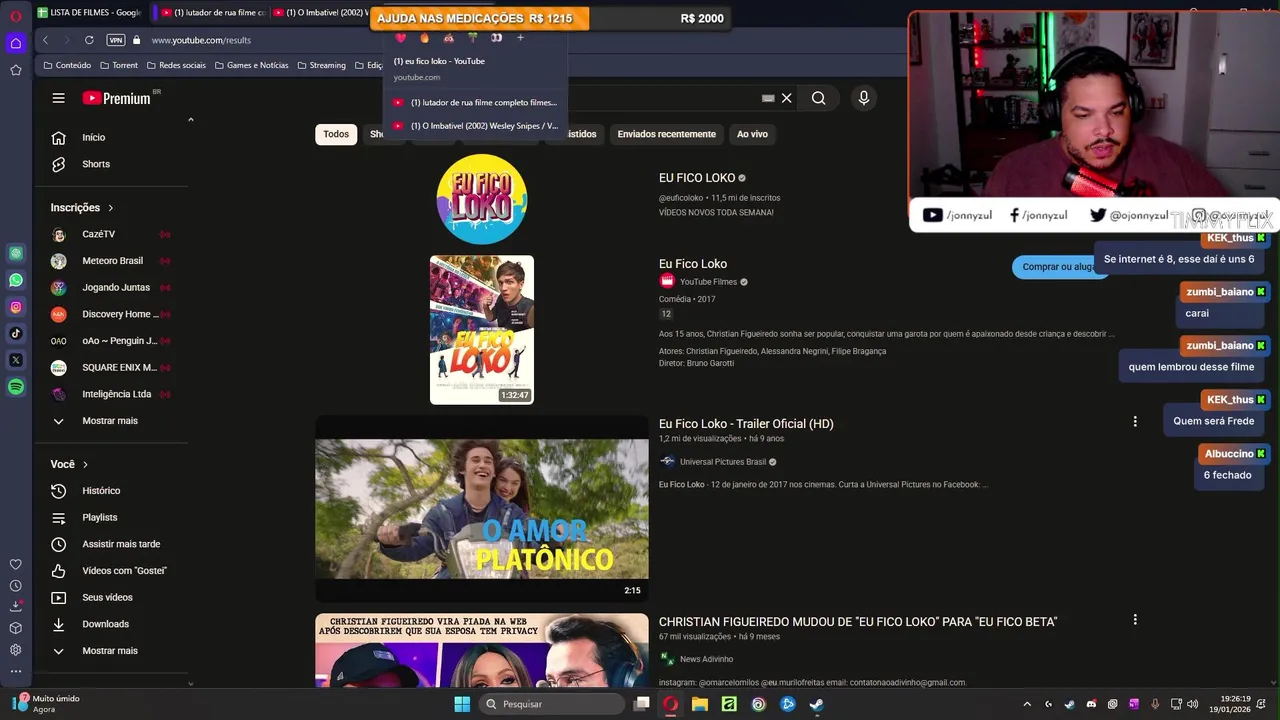1280x720 pixels.
Task: Click the taskbar Pesquisar search box
Action: point(550,704)
